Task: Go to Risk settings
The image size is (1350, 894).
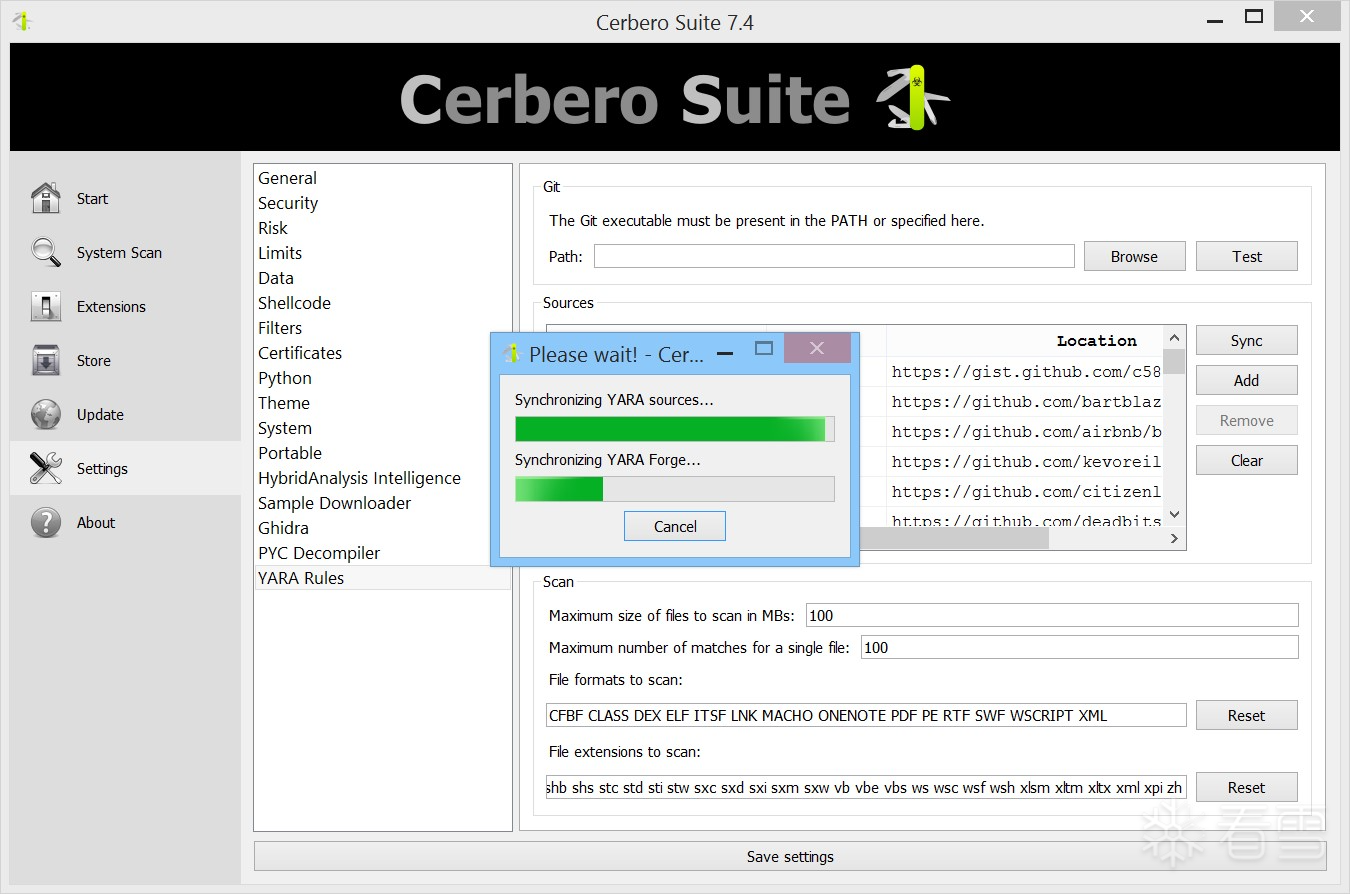Action: (x=382, y=228)
